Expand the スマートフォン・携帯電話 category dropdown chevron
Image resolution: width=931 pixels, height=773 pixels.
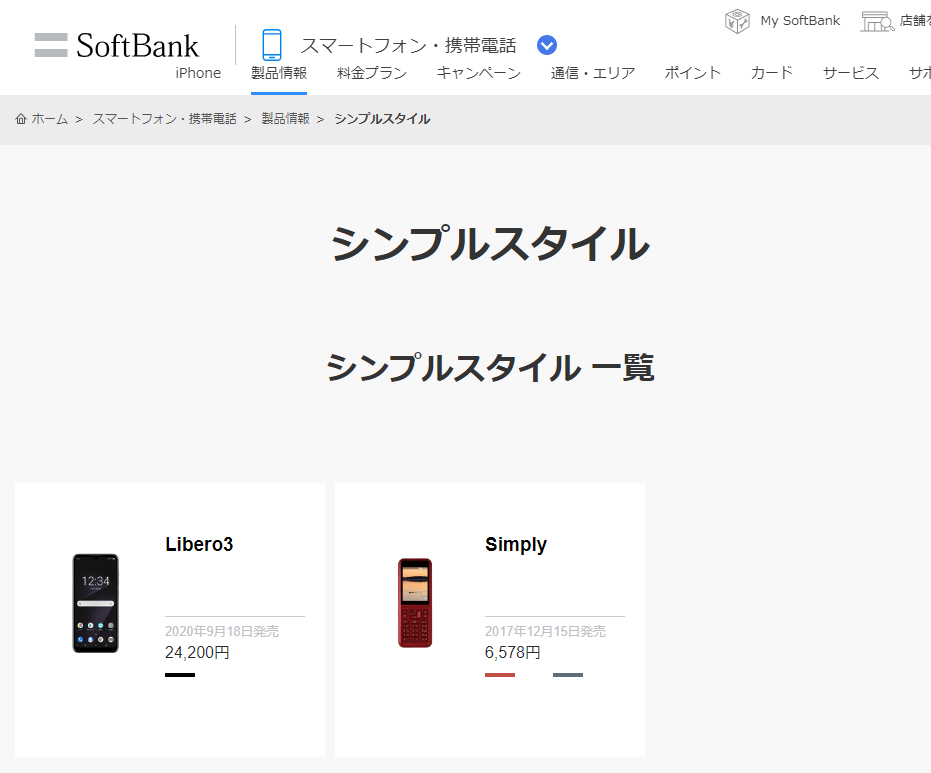tap(546, 45)
